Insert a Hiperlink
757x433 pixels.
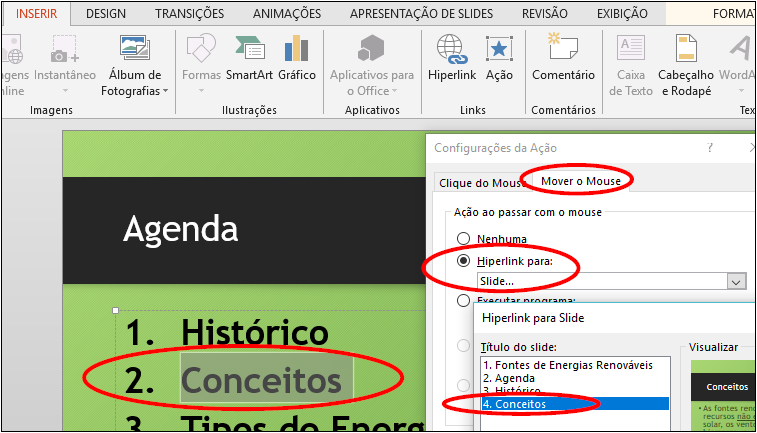[x=452, y=58]
